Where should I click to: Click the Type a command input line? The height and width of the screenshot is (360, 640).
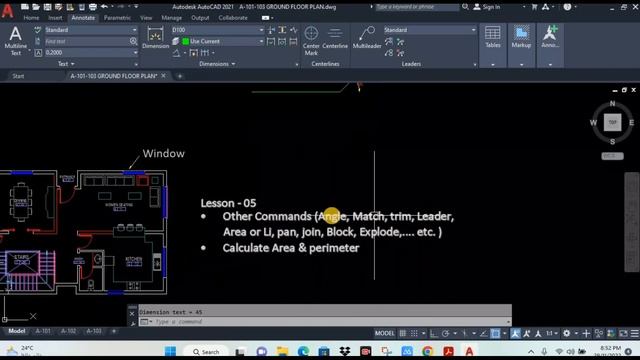click(325, 322)
